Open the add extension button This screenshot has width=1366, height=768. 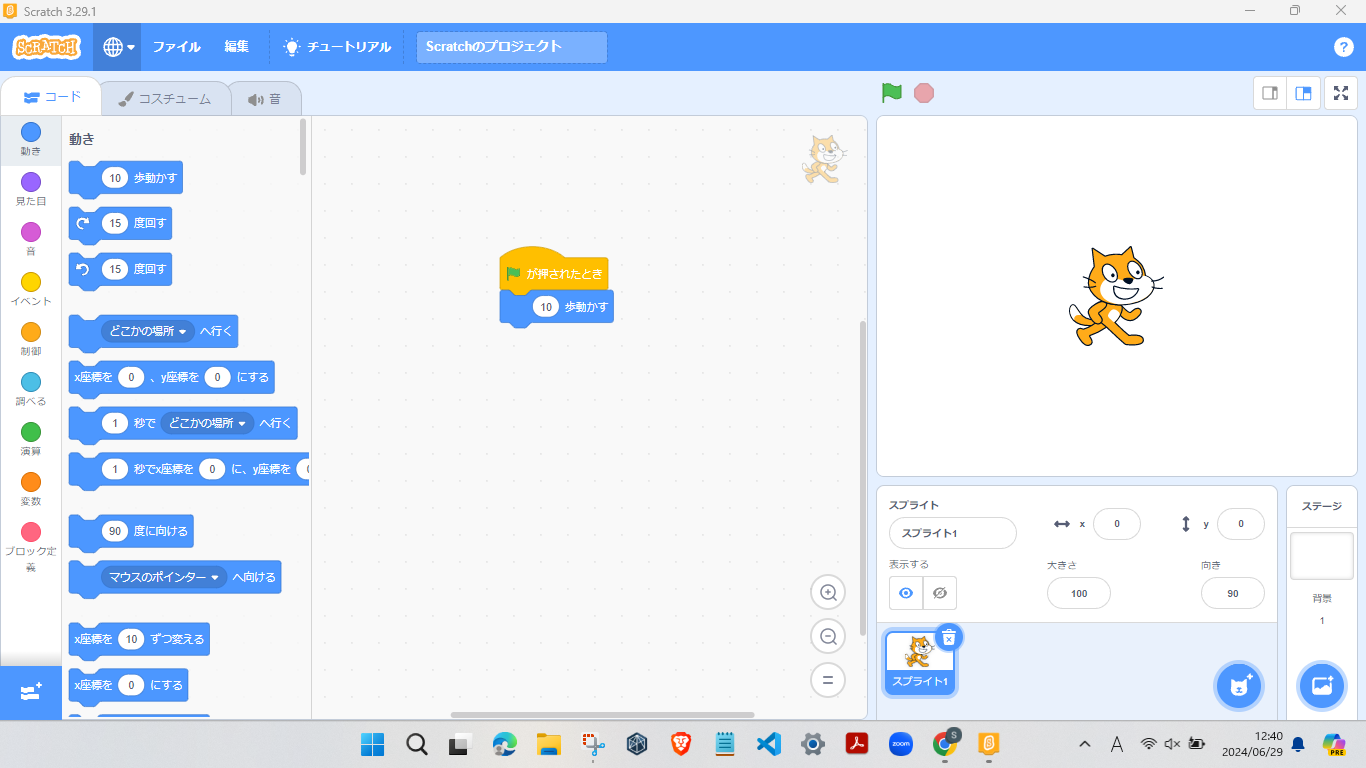pyautogui.click(x=31, y=692)
